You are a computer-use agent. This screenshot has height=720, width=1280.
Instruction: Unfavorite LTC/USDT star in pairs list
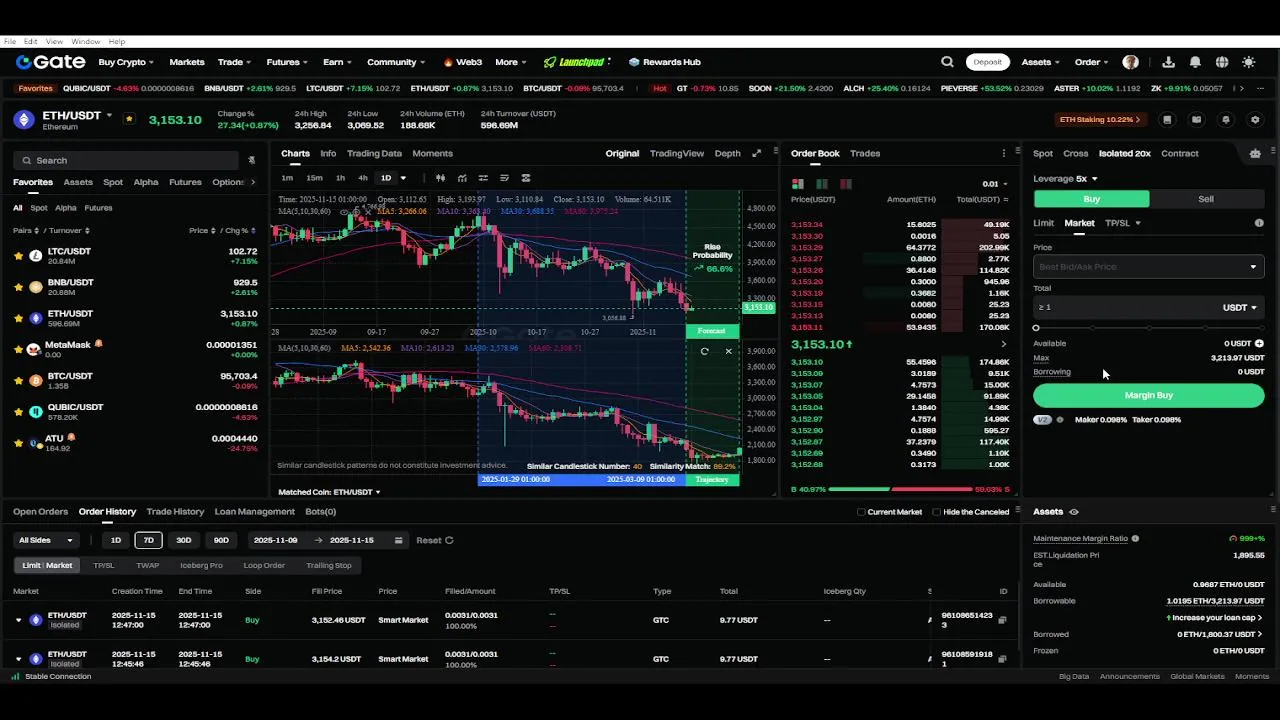pos(18,256)
